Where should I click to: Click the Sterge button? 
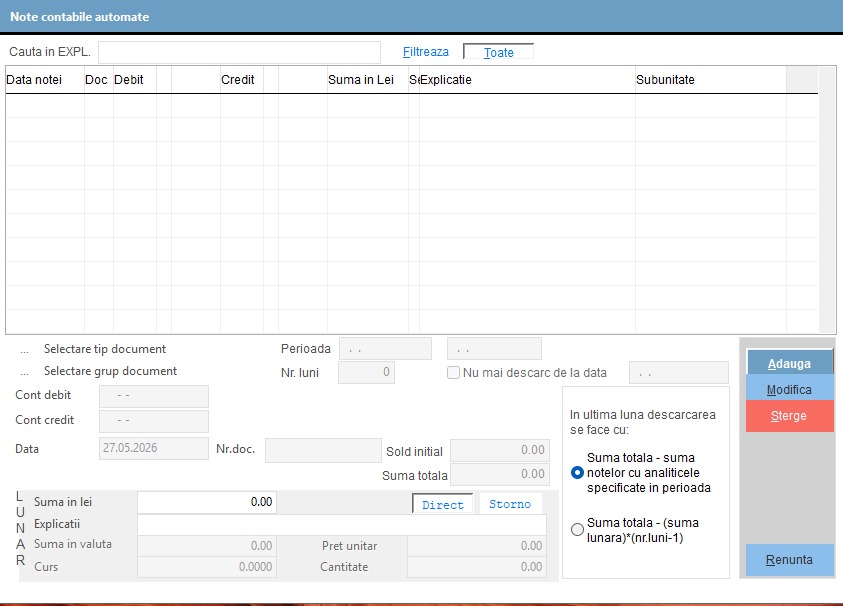pyautogui.click(x=790, y=416)
